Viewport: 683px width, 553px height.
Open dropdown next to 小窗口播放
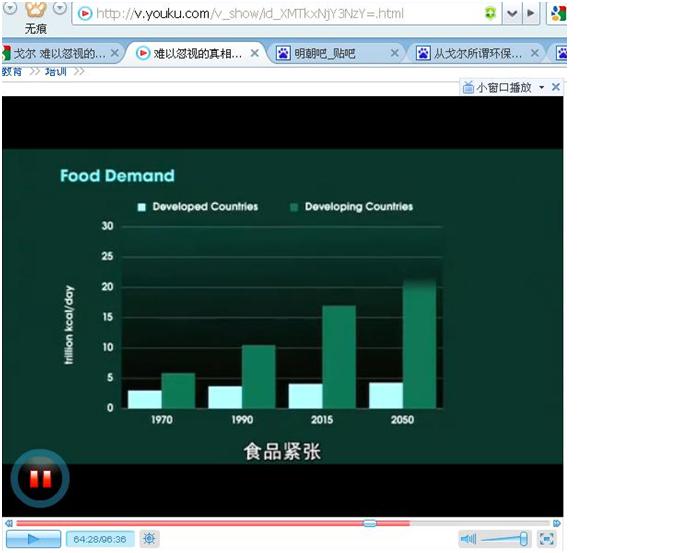click(x=542, y=88)
